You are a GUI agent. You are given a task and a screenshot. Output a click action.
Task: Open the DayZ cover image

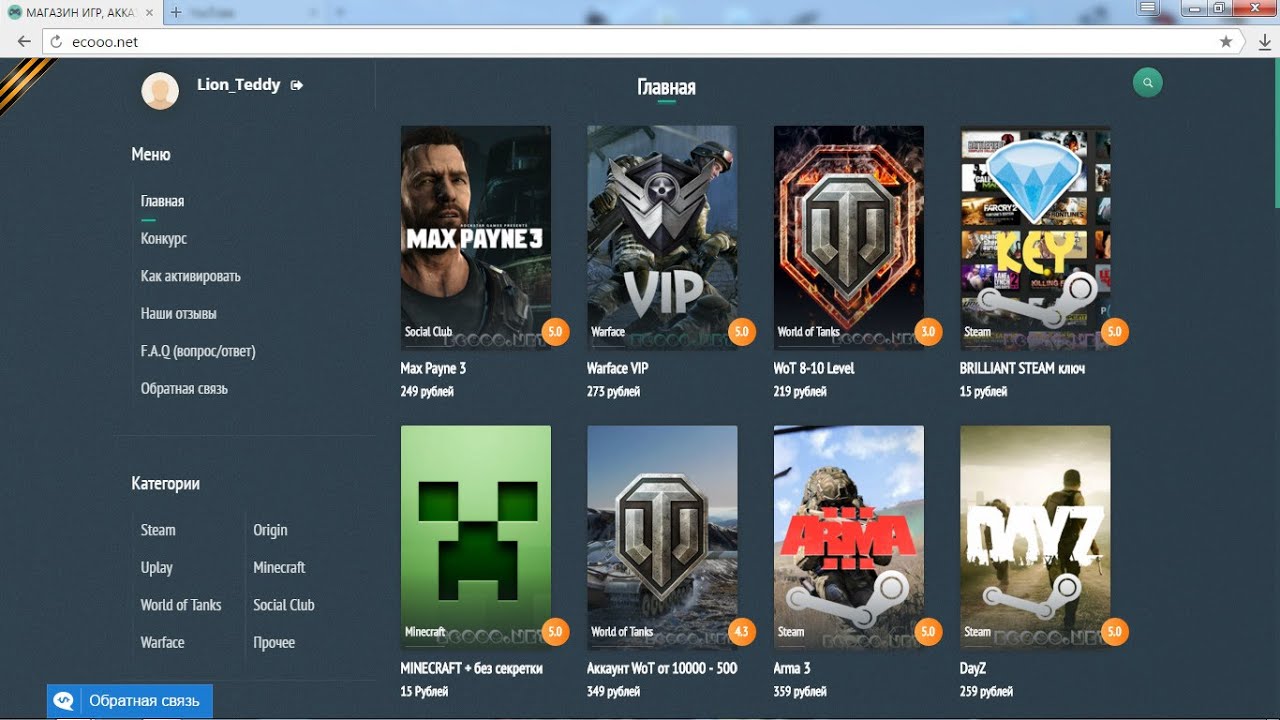(x=1035, y=538)
